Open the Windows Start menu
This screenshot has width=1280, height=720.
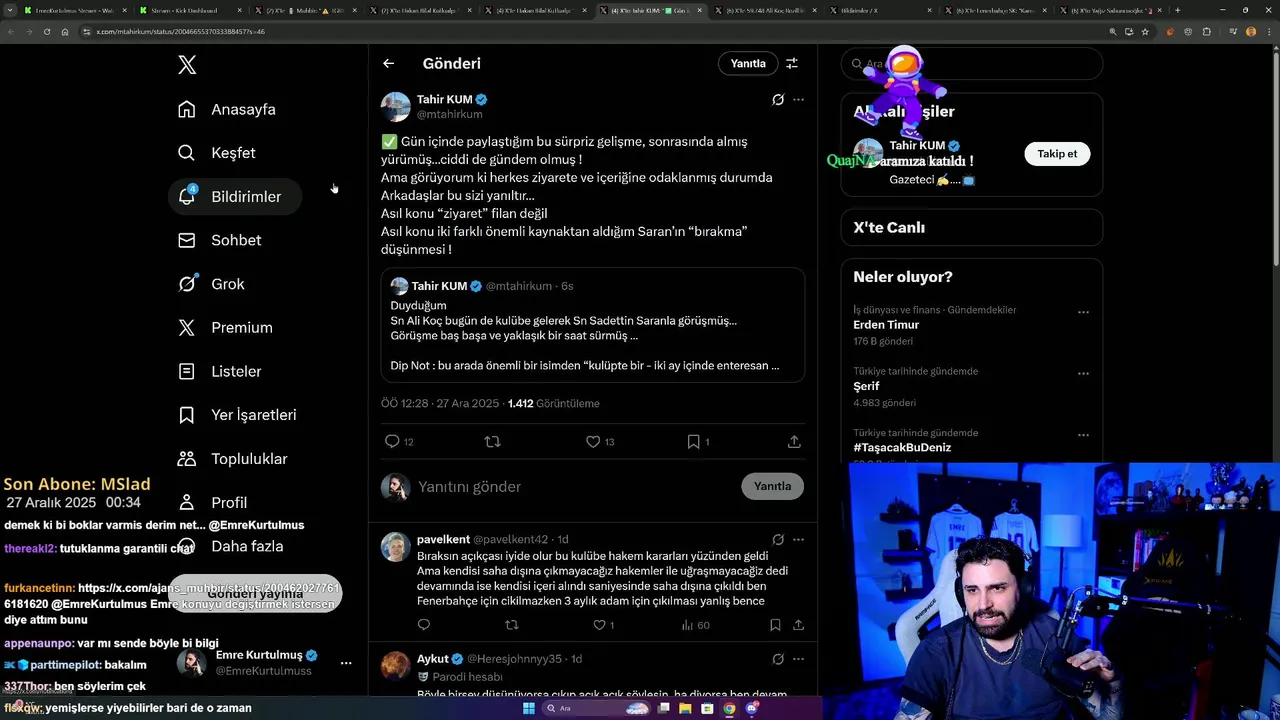tap(529, 708)
